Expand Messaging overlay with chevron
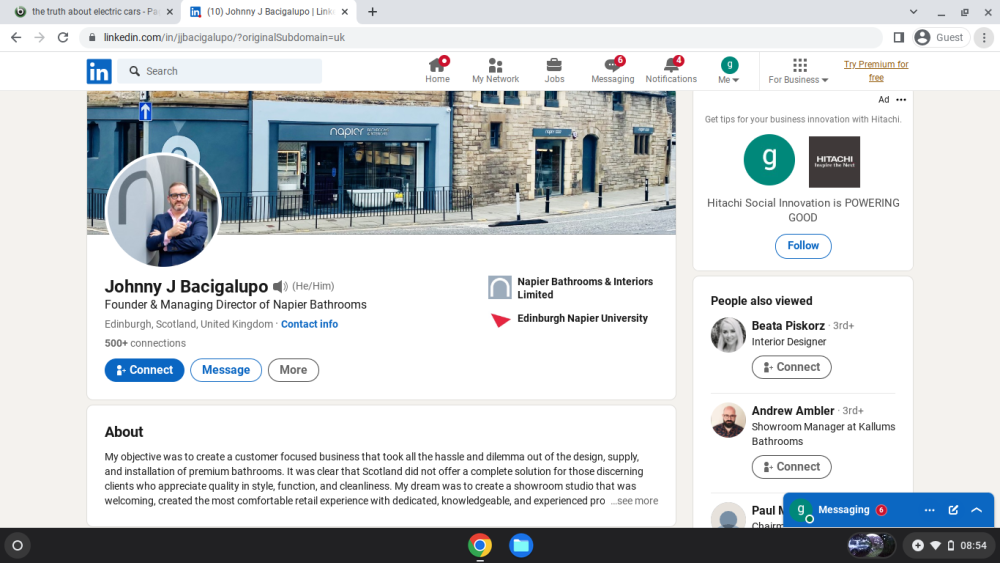Screen dimensions: 1000x563 click(x=976, y=510)
